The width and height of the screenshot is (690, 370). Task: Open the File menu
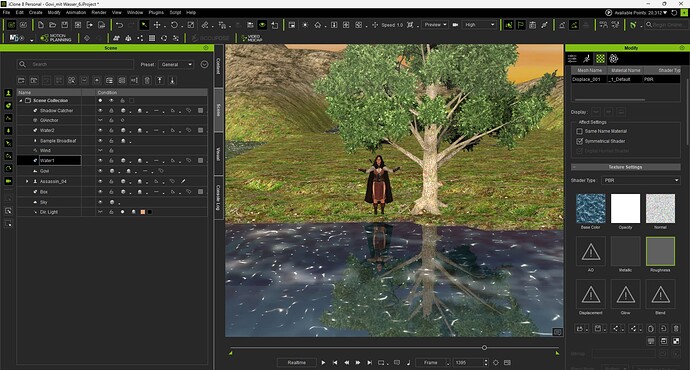click(x=6, y=13)
